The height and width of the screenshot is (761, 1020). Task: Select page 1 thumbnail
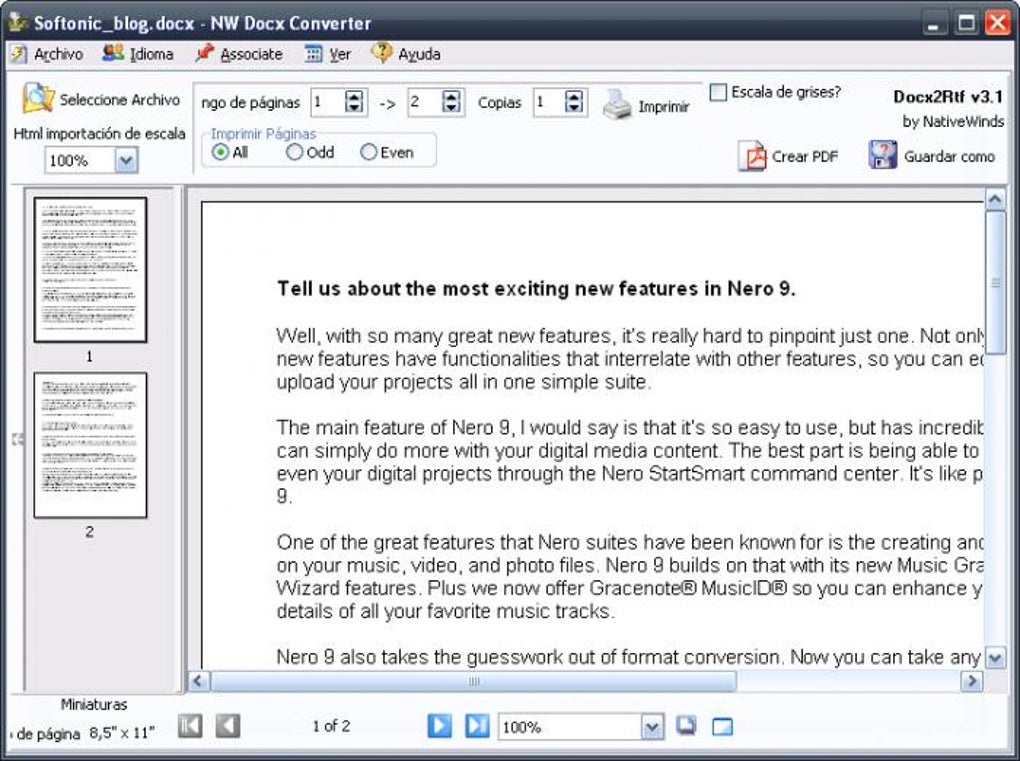90,270
